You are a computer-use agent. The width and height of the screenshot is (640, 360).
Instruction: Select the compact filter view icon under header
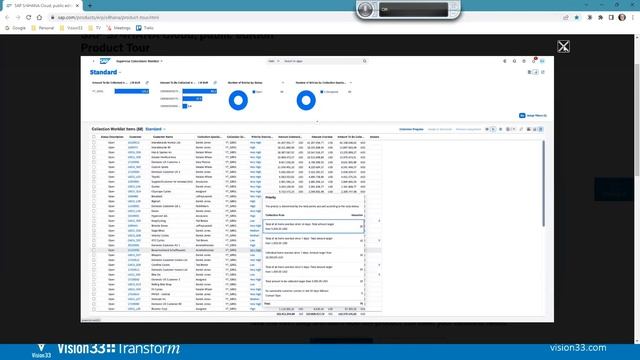pos(529,72)
